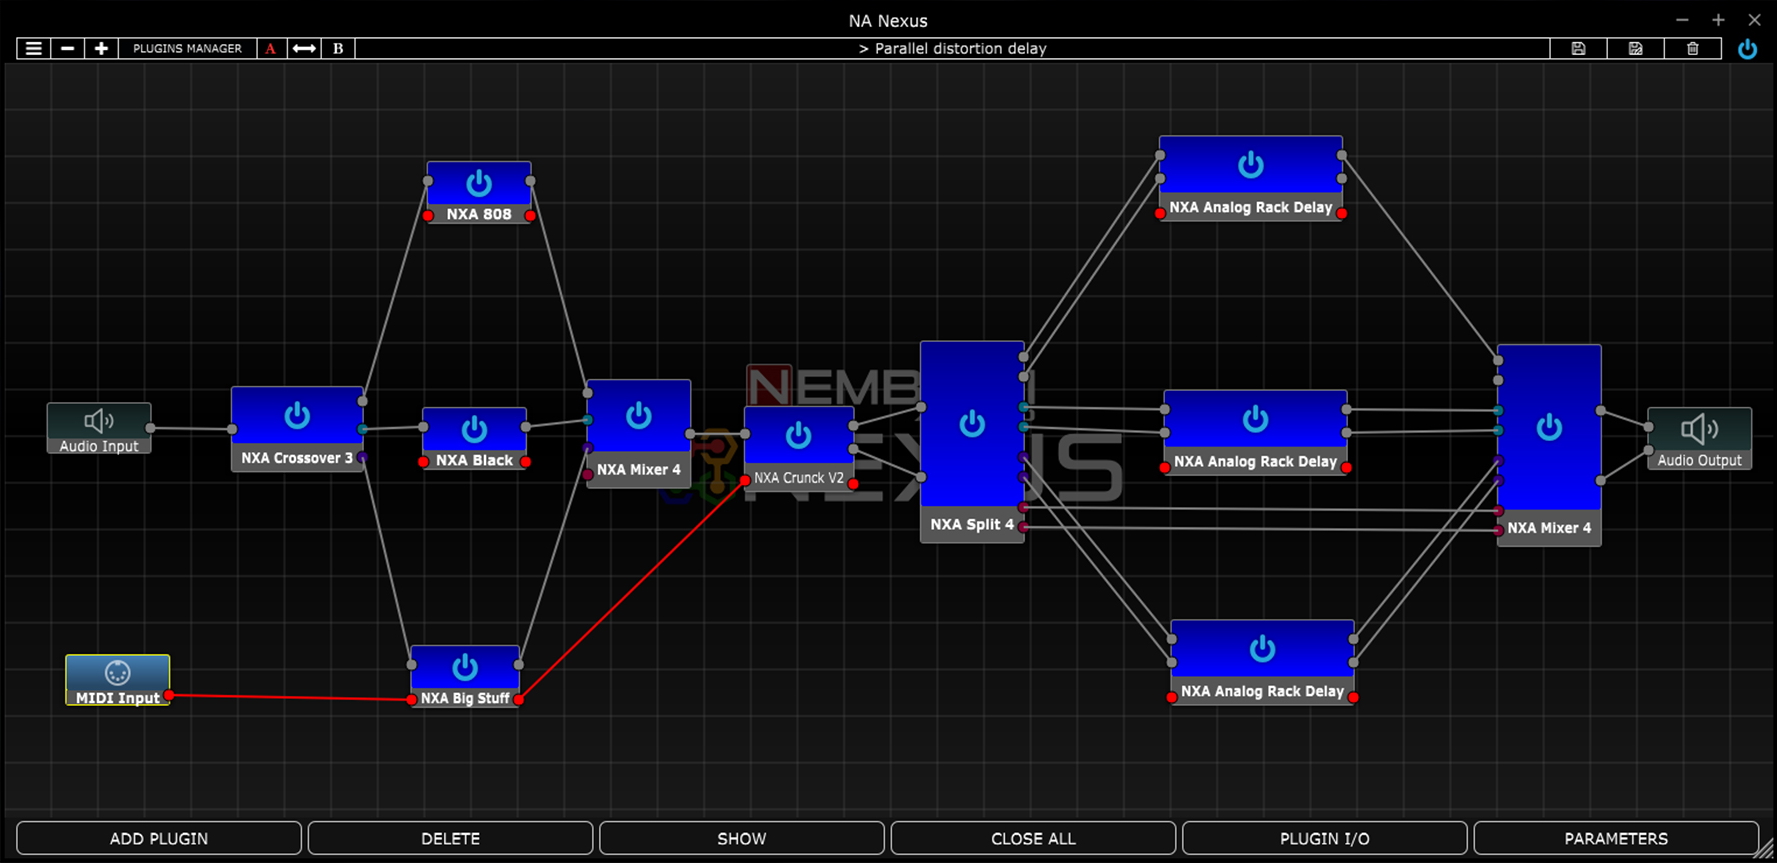
Task: Click the save preset floppy icon
Action: click(1578, 48)
